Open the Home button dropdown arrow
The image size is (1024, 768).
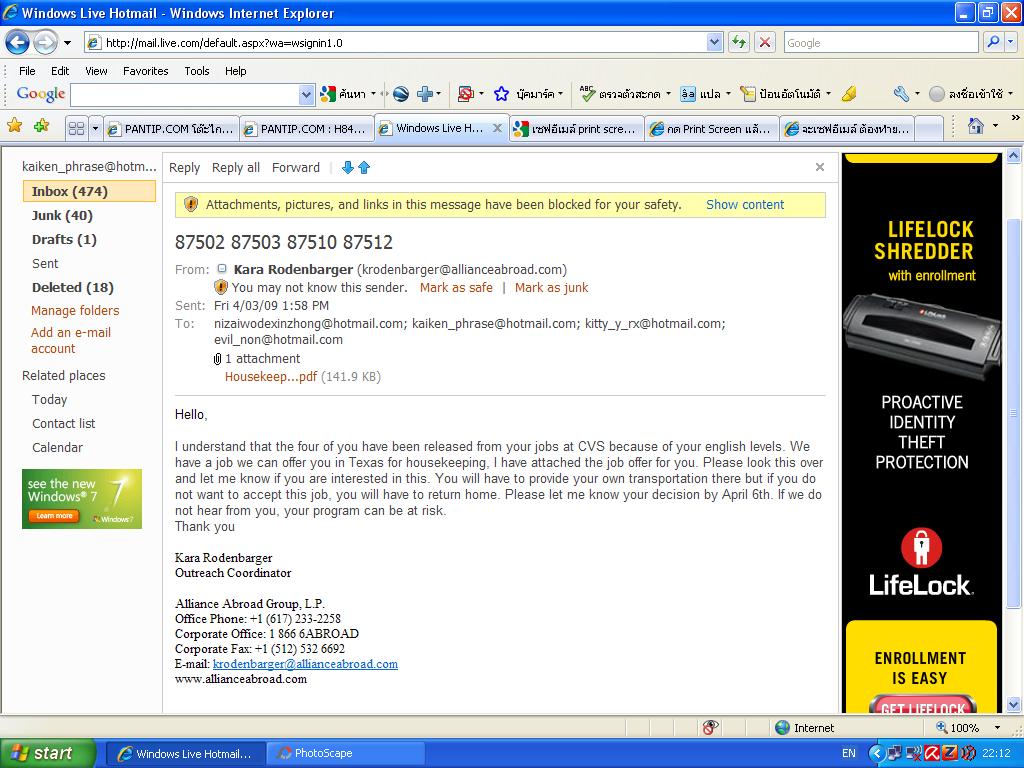point(995,125)
